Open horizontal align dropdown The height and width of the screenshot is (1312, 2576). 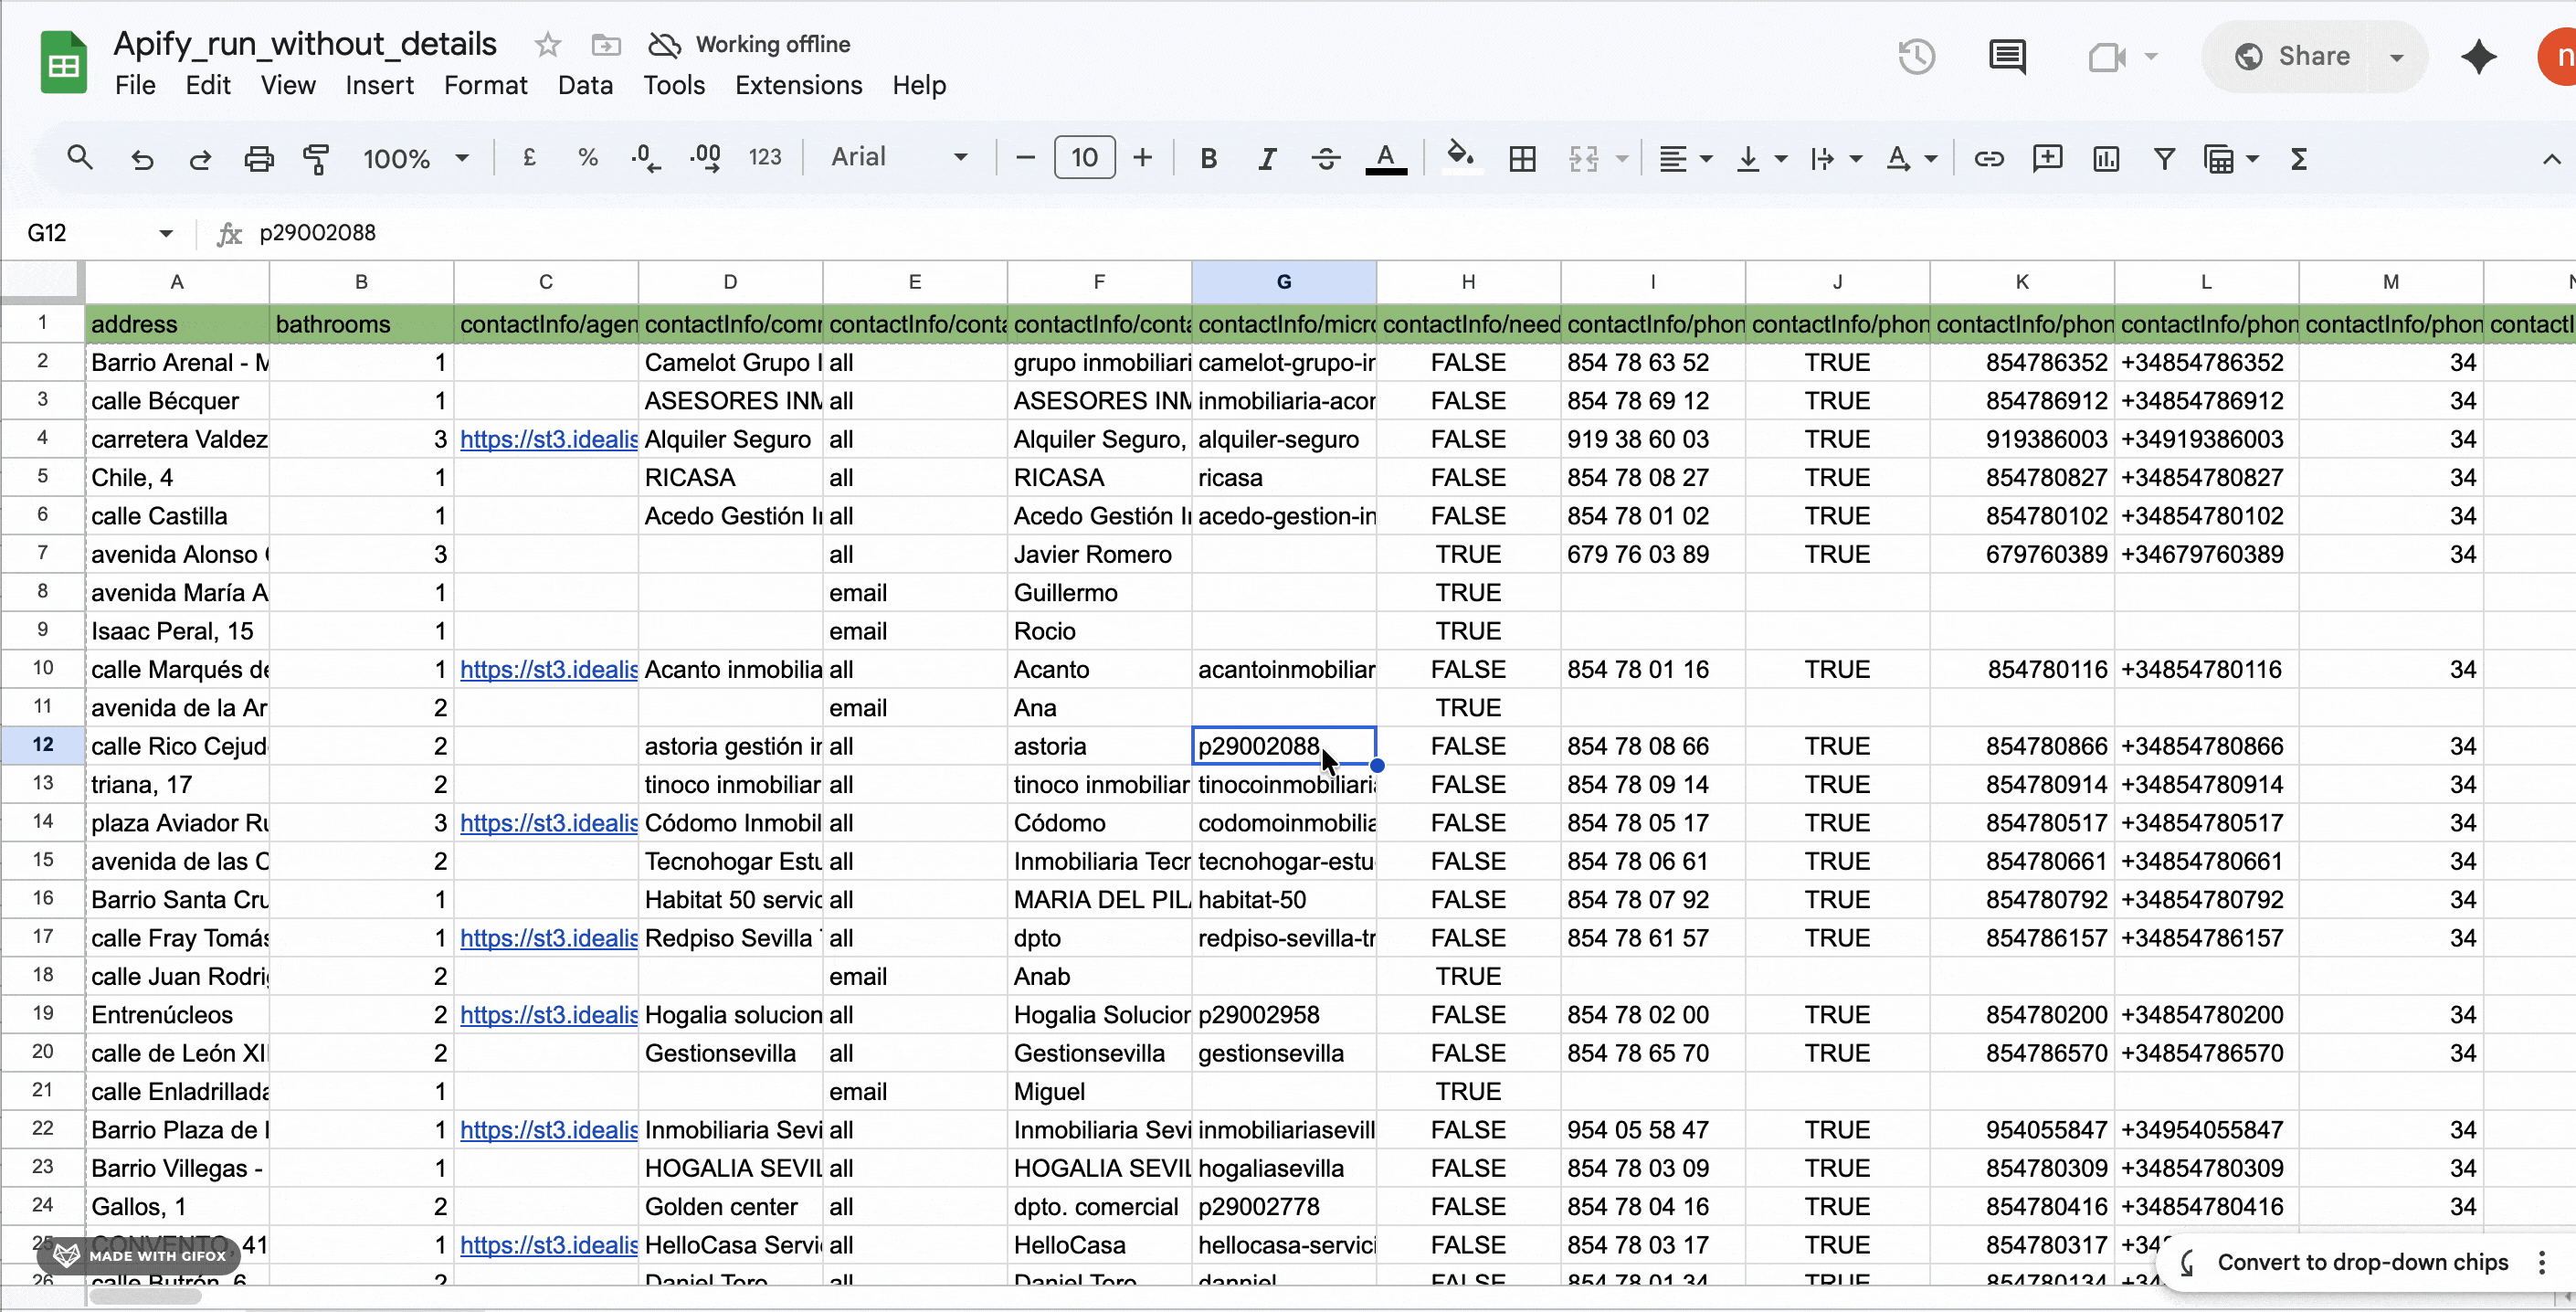tap(1685, 158)
